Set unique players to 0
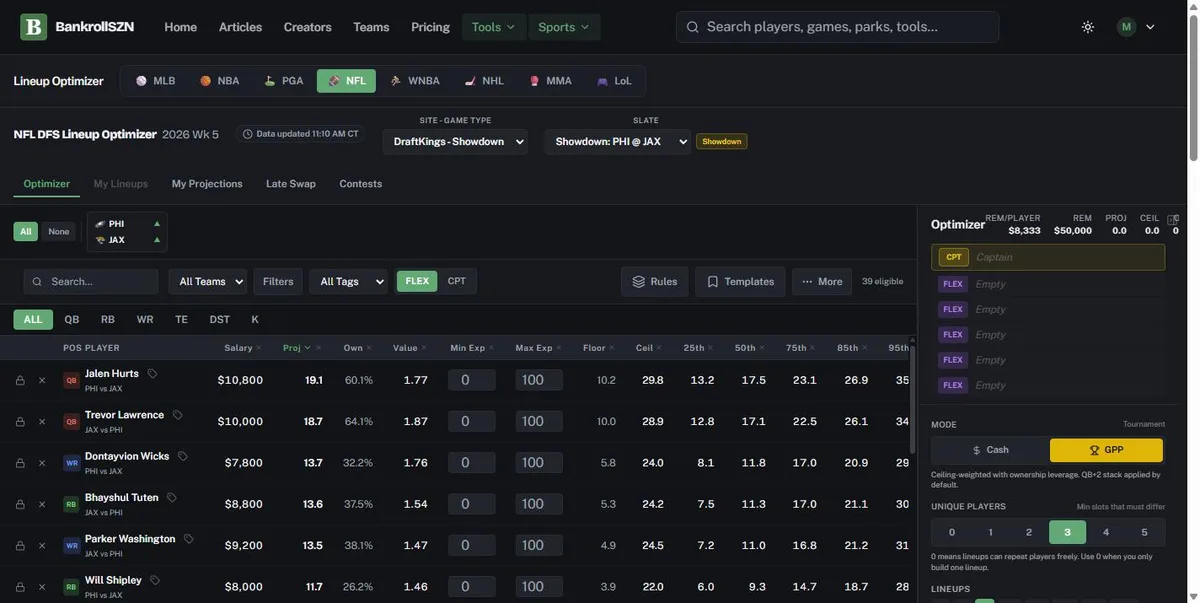 [x=952, y=532]
